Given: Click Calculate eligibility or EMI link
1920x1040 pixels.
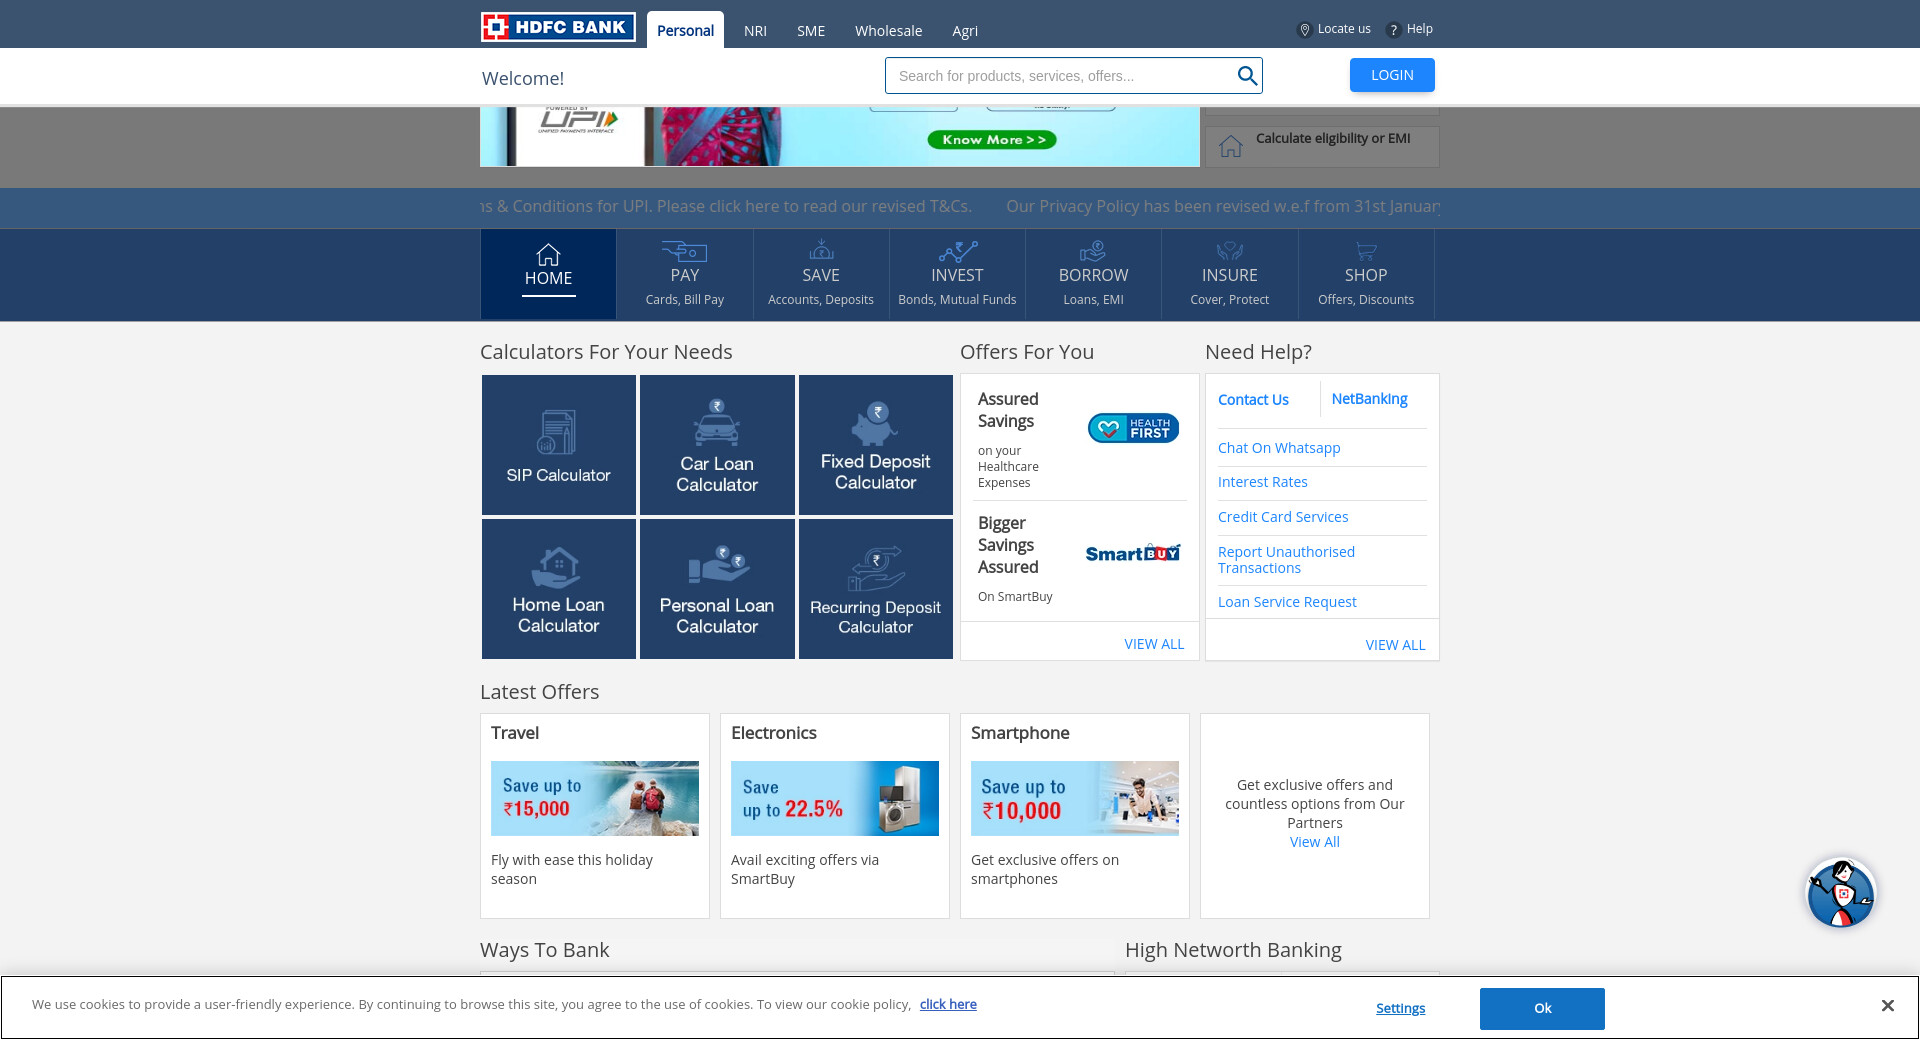Looking at the screenshot, I should 1333,138.
